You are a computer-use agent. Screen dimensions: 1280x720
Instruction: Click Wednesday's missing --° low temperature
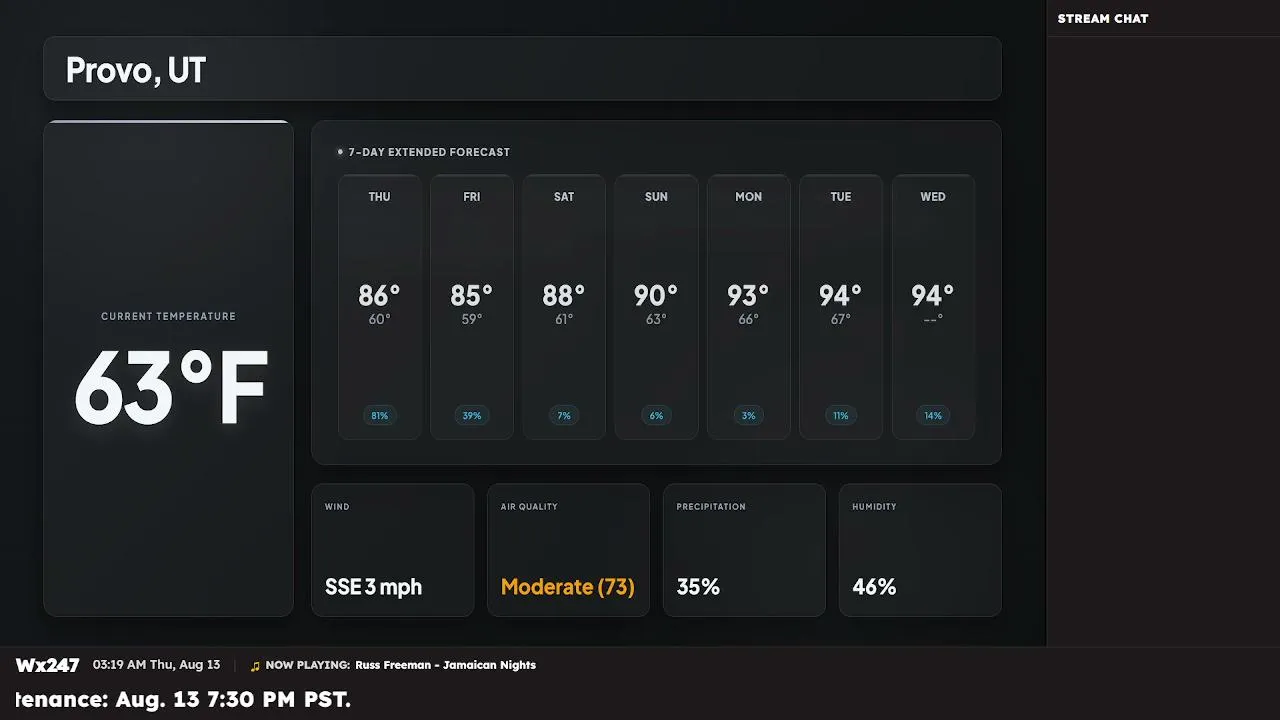(x=933, y=320)
